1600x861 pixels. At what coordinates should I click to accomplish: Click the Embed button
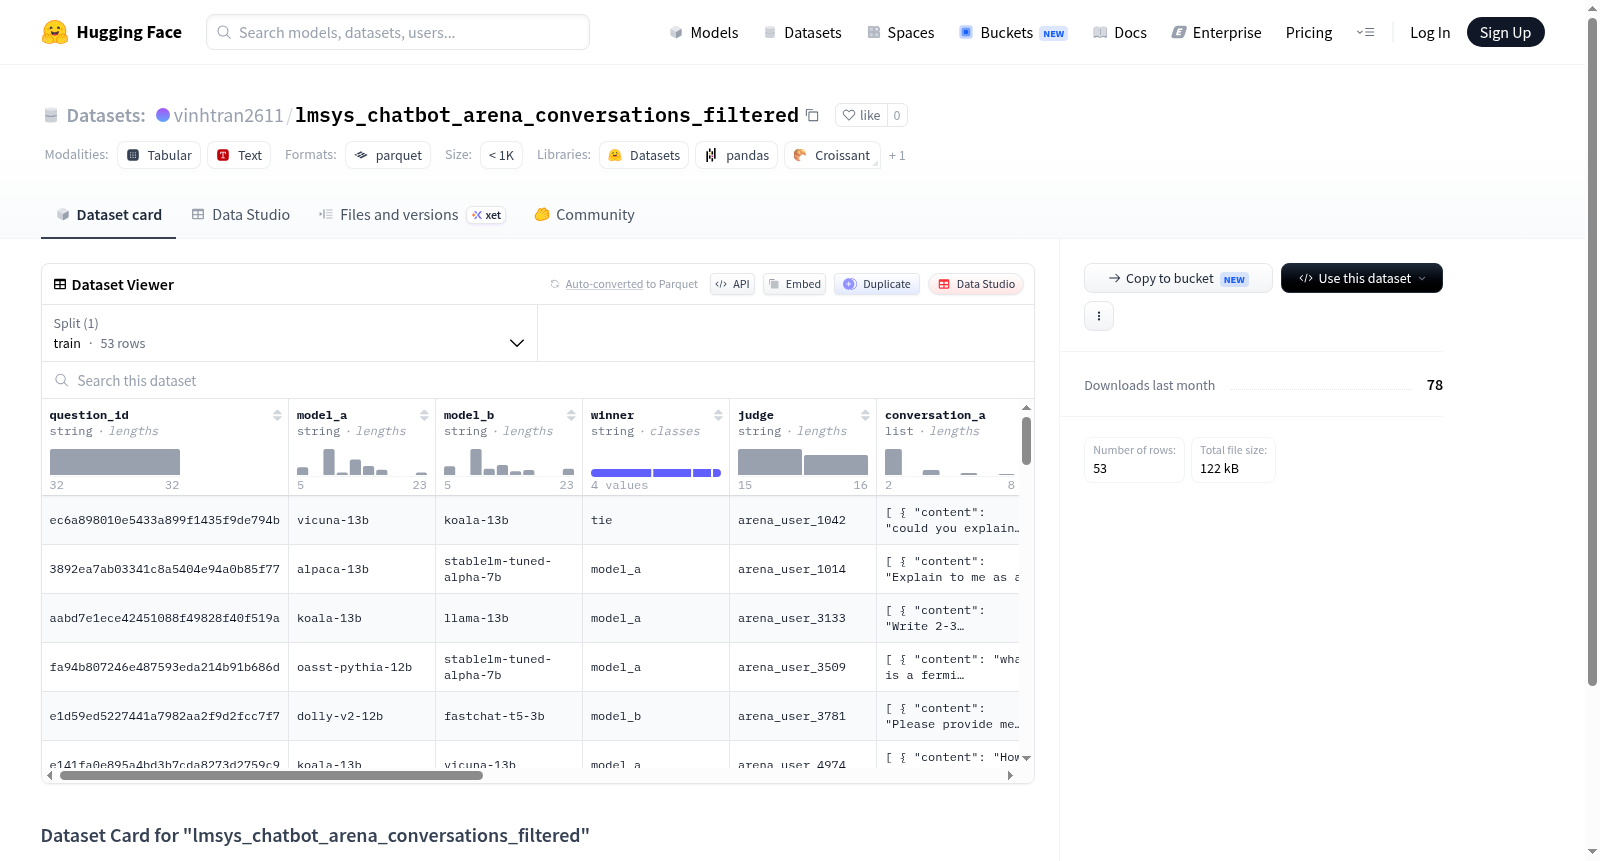pyautogui.click(x=794, y=284)
